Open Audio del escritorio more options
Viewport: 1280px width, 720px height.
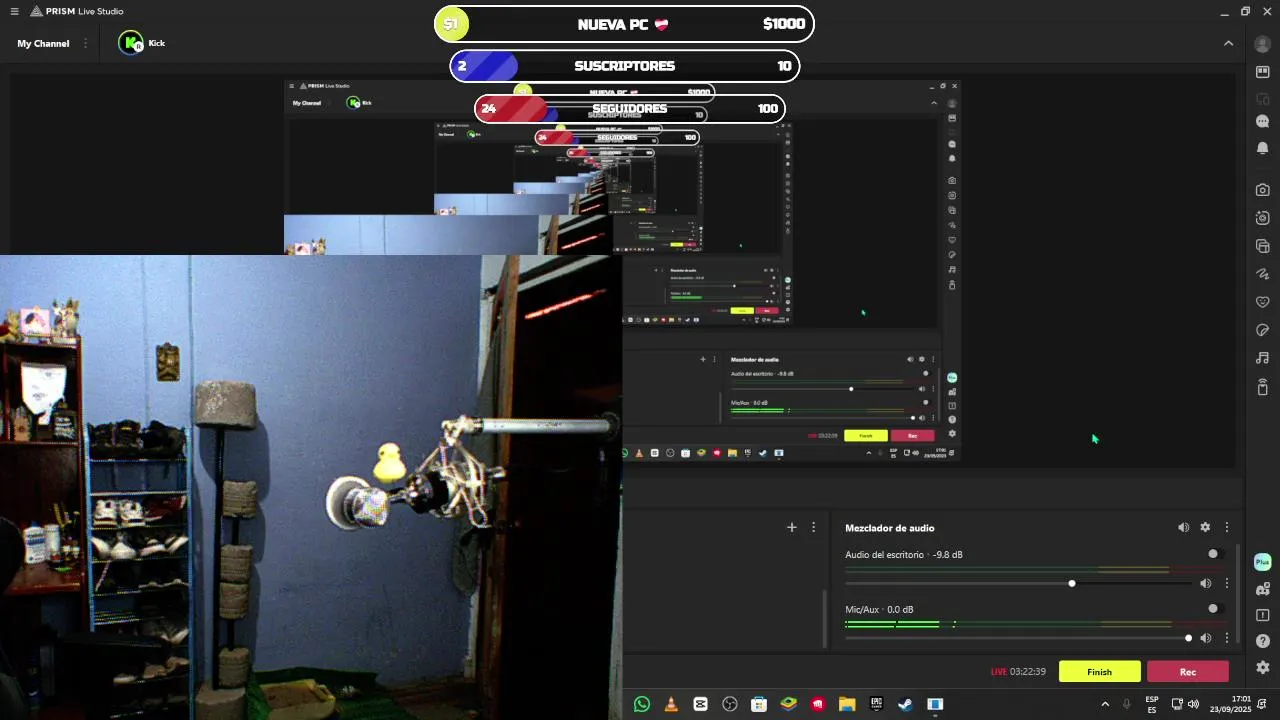click(x=1227, y=583)
